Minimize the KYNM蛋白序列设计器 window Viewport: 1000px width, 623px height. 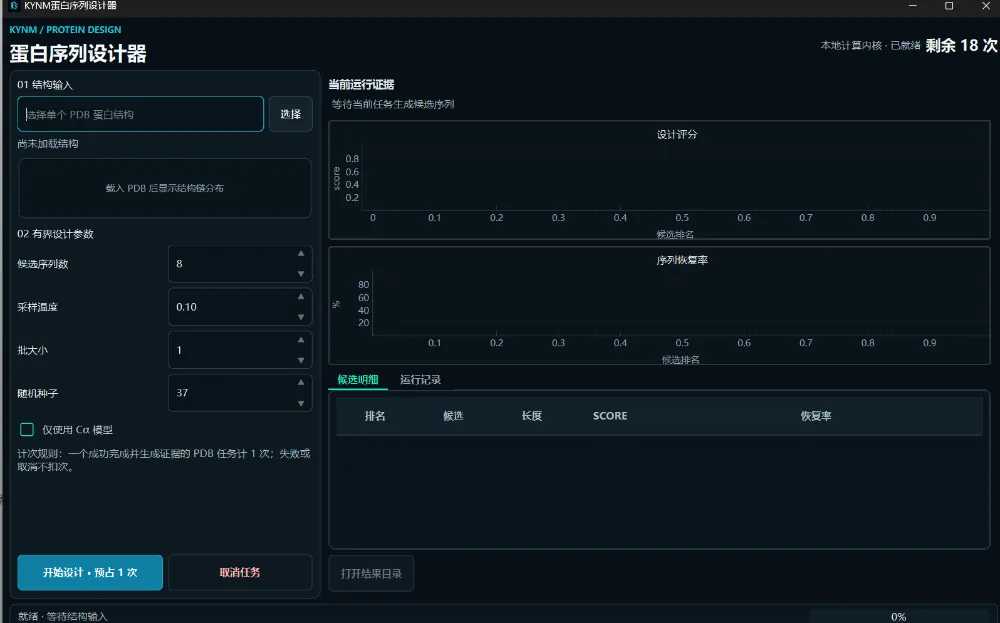click(913, 6)
